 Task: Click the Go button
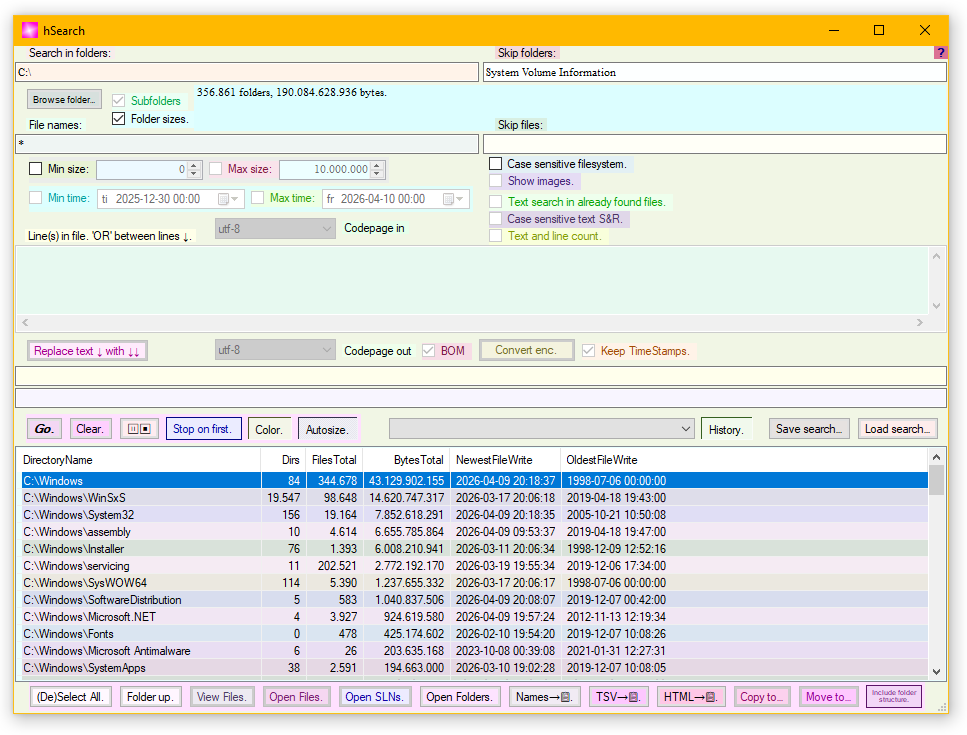pos(44,429)
